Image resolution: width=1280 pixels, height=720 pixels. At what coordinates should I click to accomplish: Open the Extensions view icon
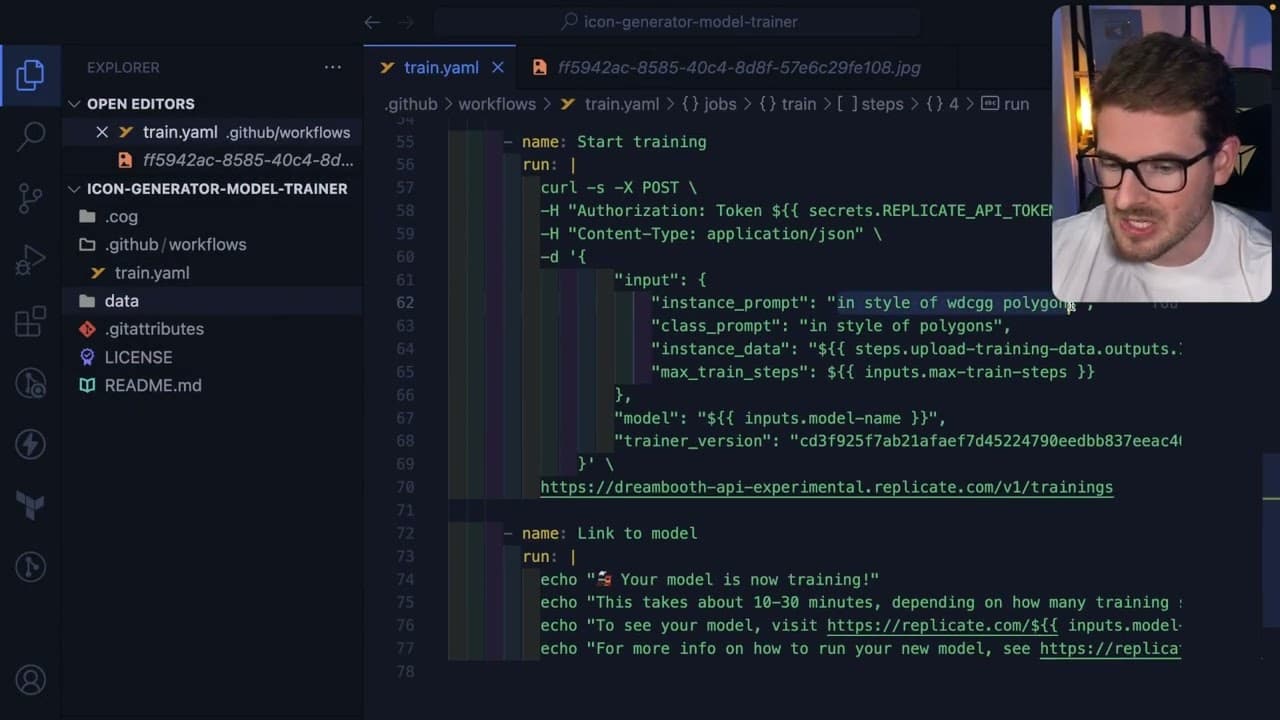tap(30, 321)
